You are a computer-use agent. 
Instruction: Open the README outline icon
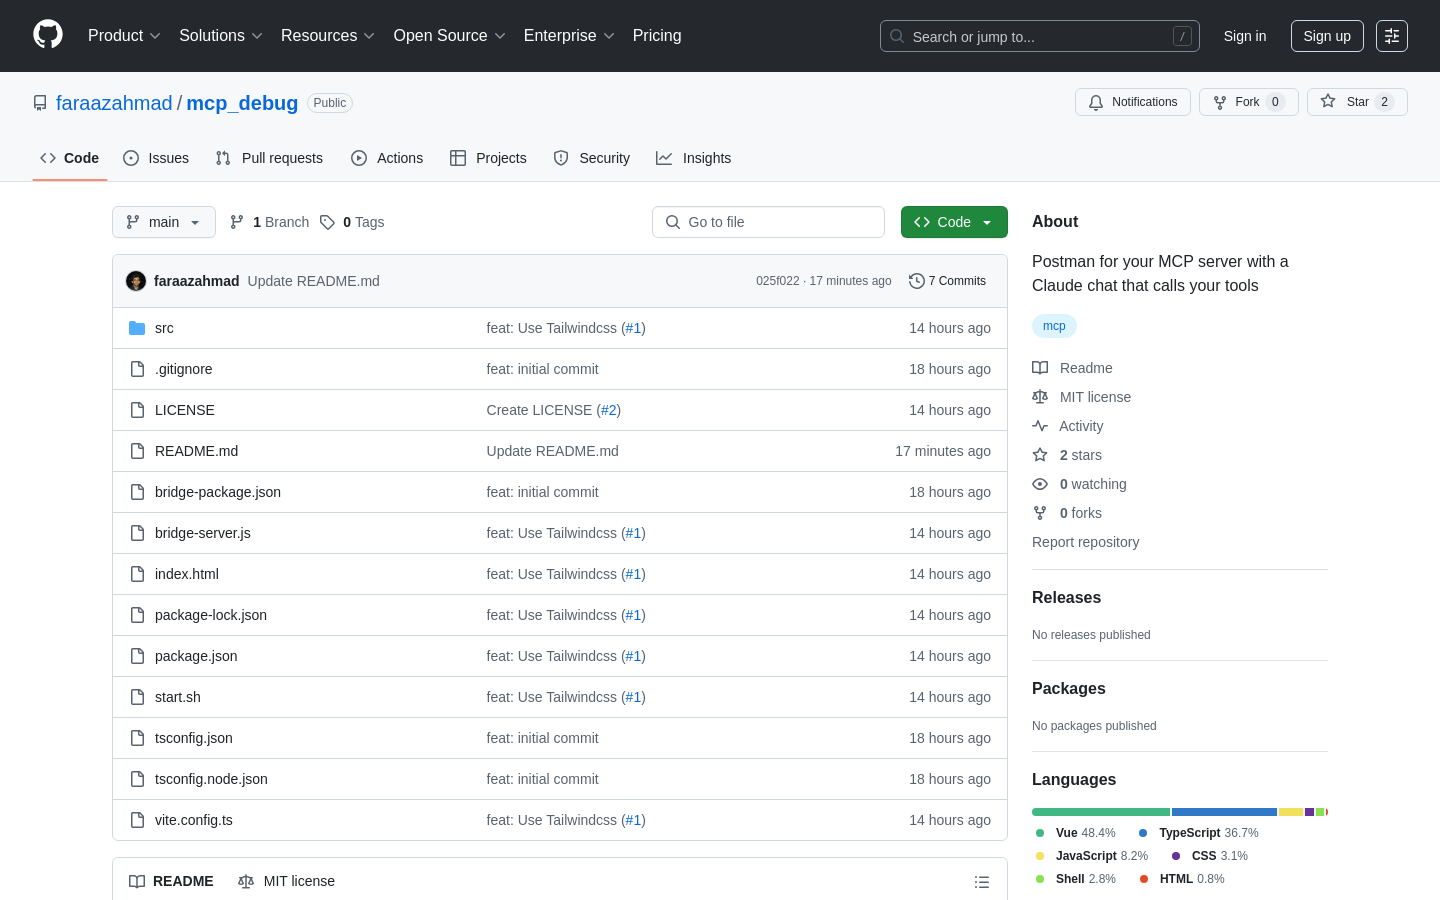pyautogui.click(x=982, y=882)
